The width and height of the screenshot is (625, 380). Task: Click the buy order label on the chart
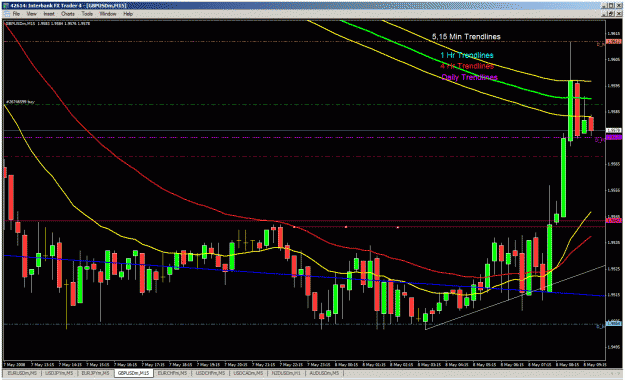20,102
